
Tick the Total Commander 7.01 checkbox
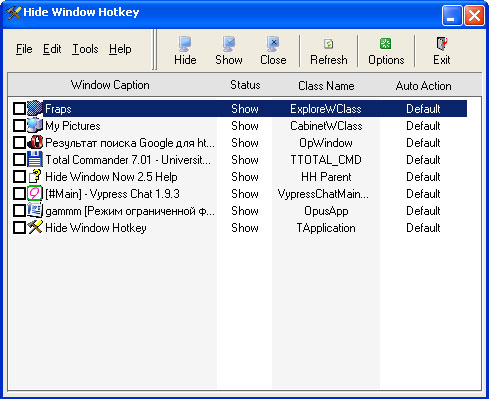[19, 160]
